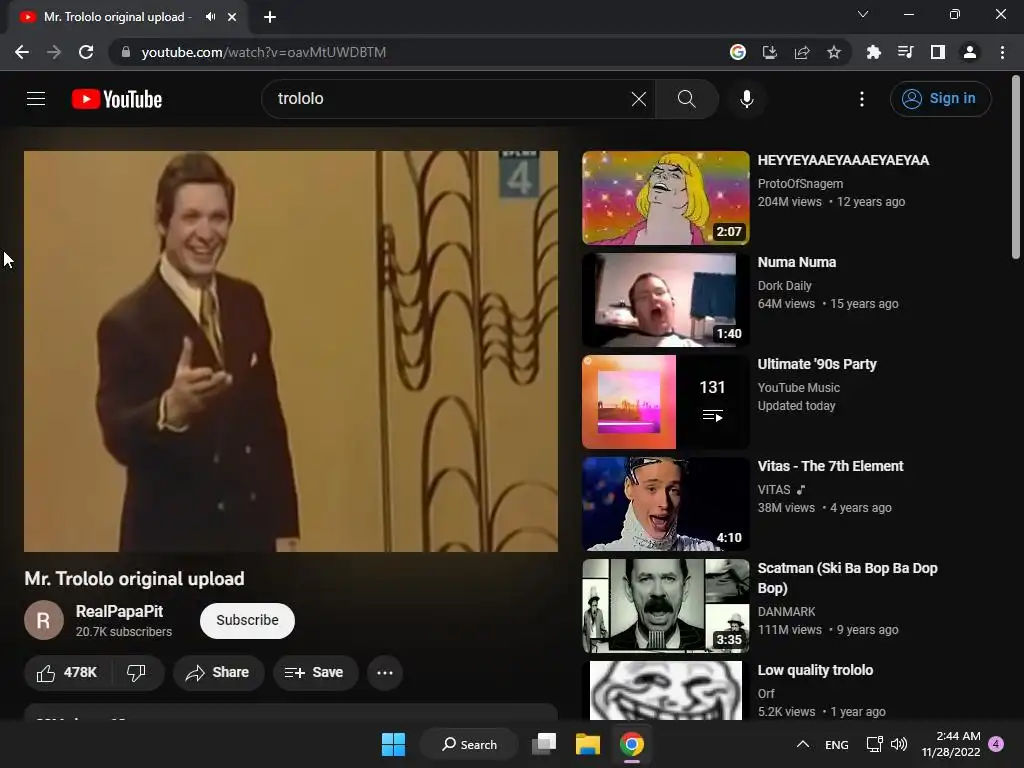Open a new Chrome tab
This screenshot has width=1024, height=768.
coord(270,17)
